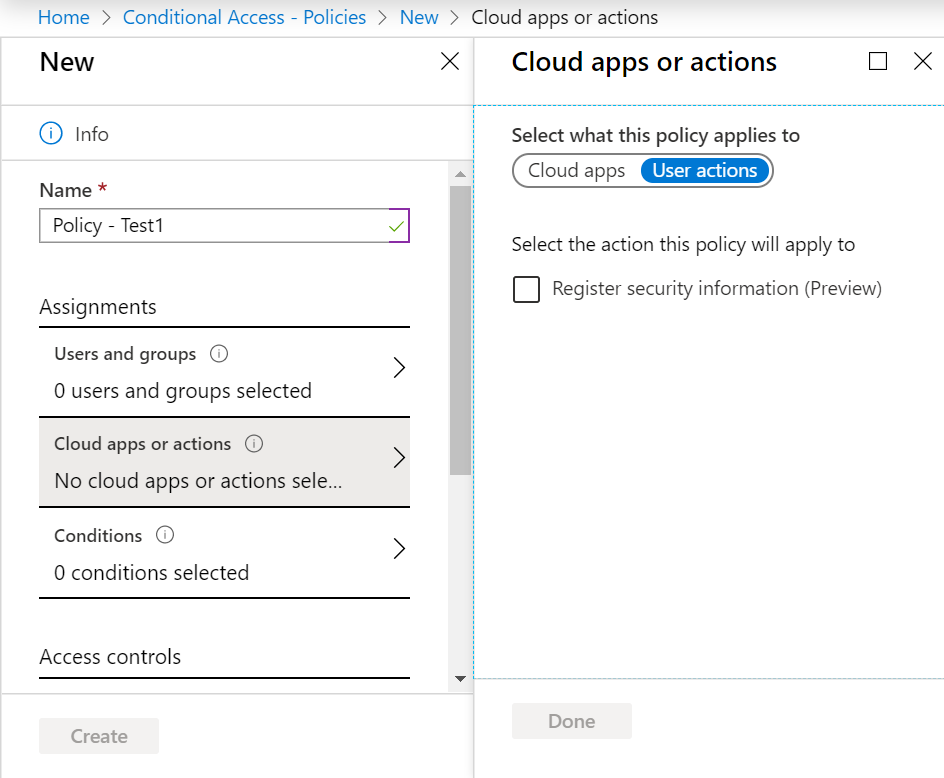Close the Cloud apps or actions panel
This screenshot has height=778, width=944.
(922, 61)
